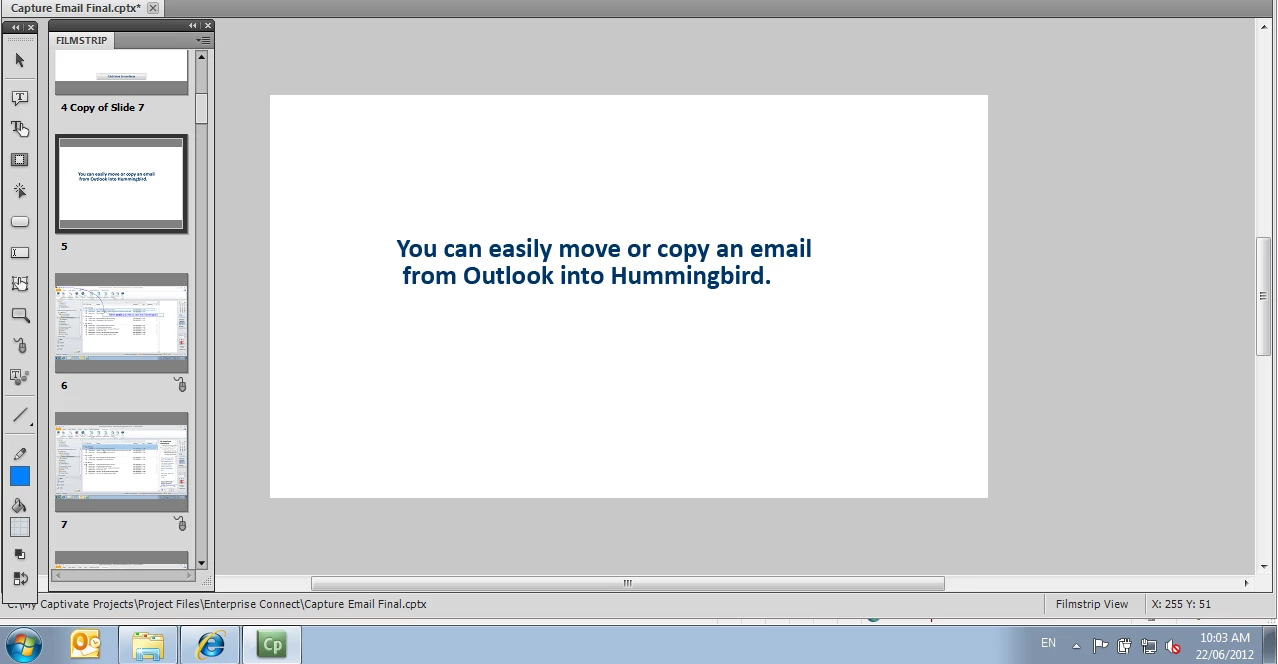Select the Rollover Slidelet tool
Viewport: 1278px width, 664px height.
click(19, 284)
